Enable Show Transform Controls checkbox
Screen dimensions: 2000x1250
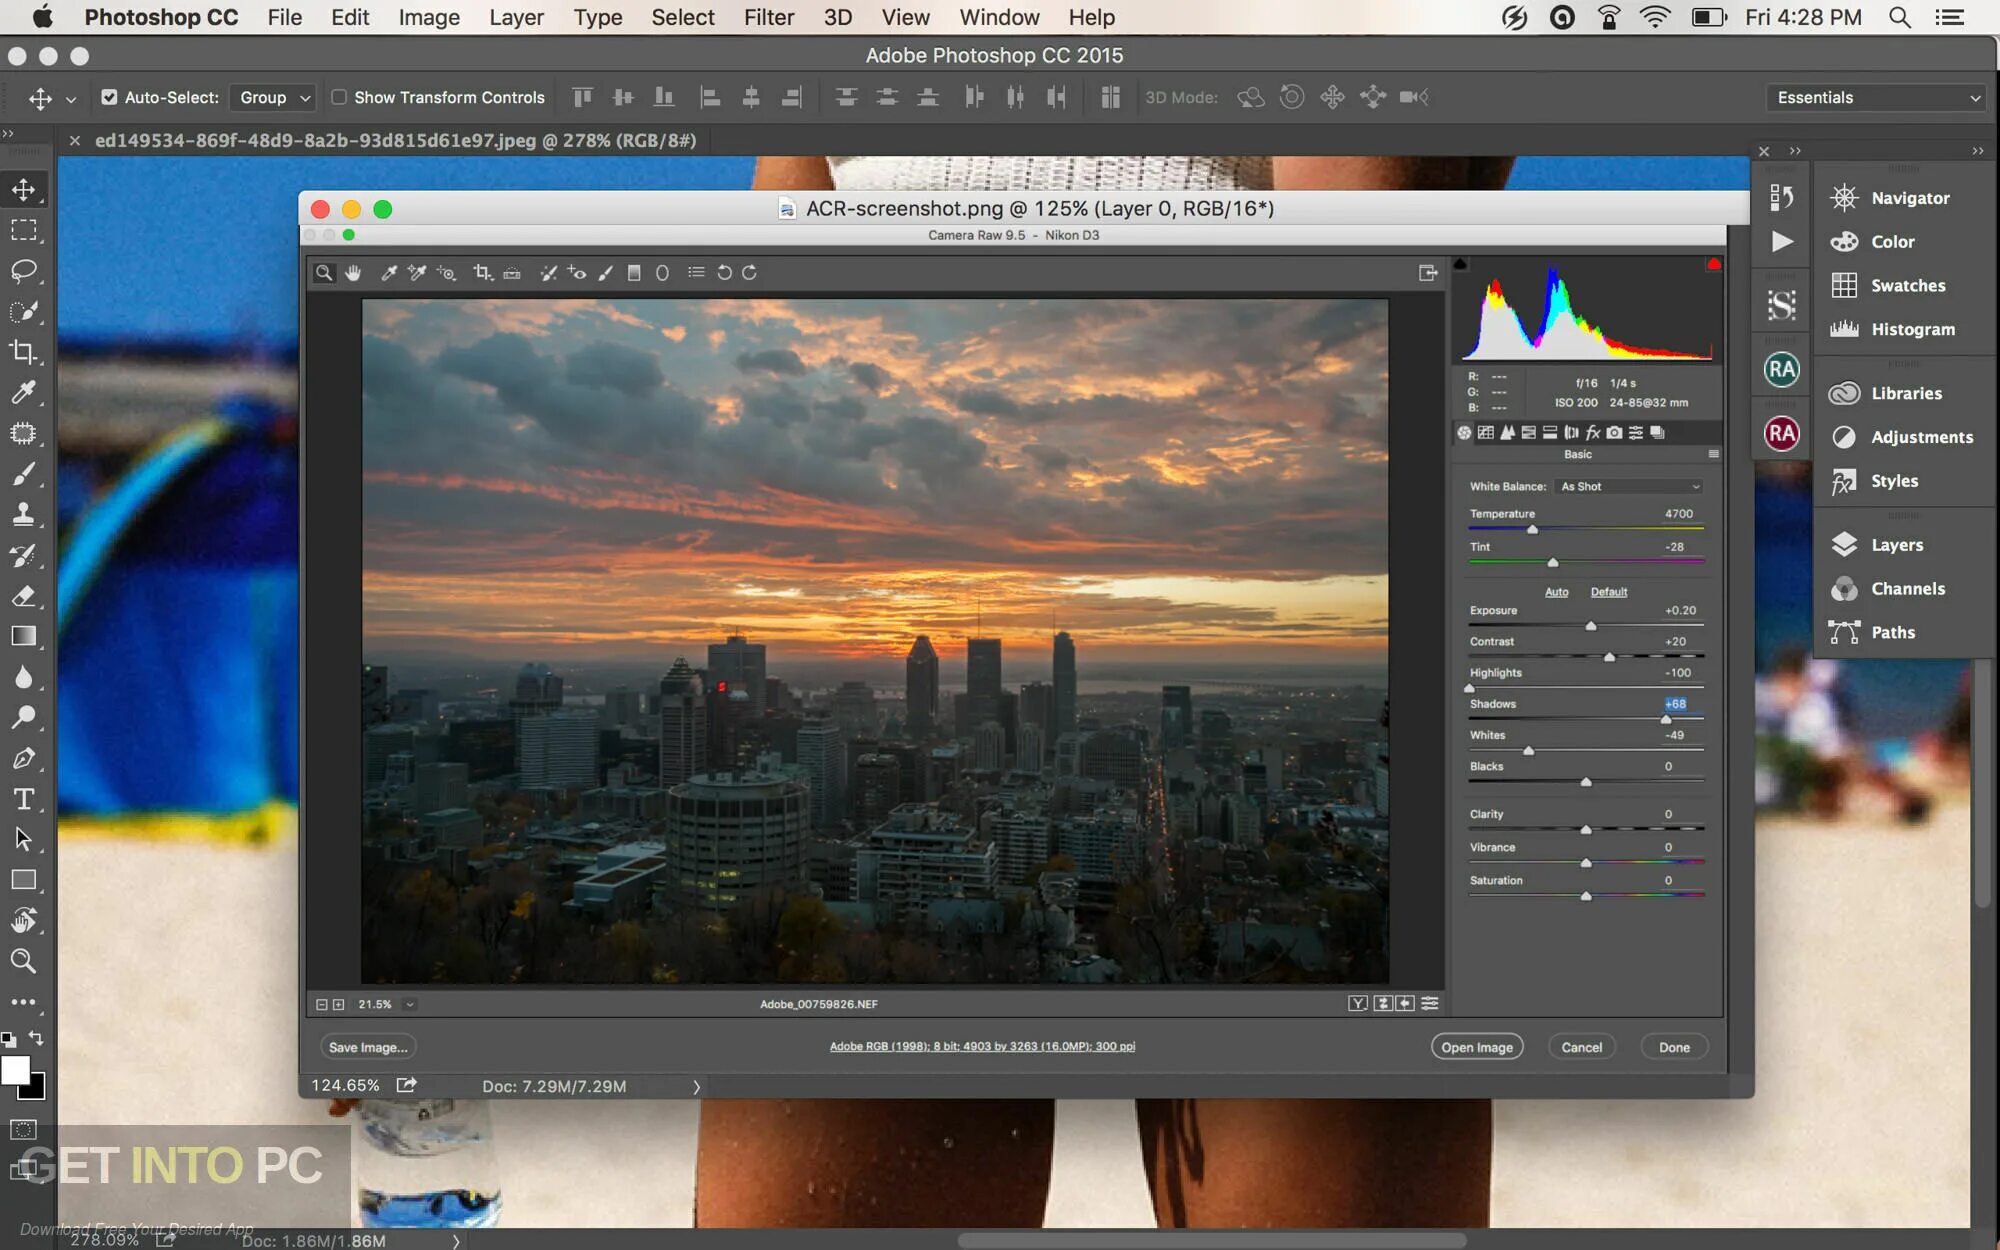coord(339,97)
